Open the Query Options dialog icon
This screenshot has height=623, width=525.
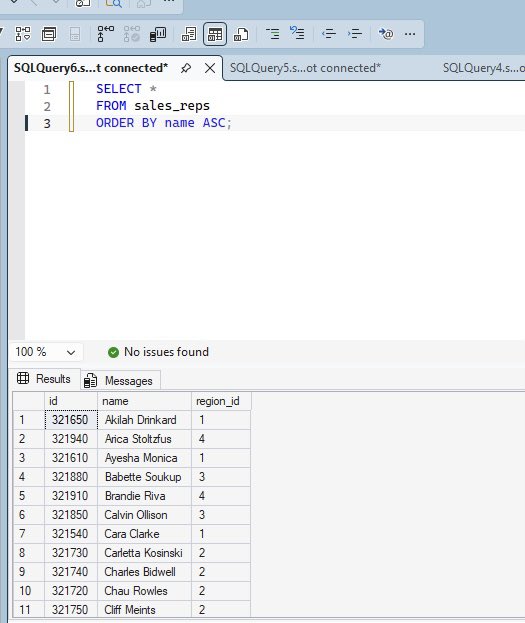tap(48, 34)
